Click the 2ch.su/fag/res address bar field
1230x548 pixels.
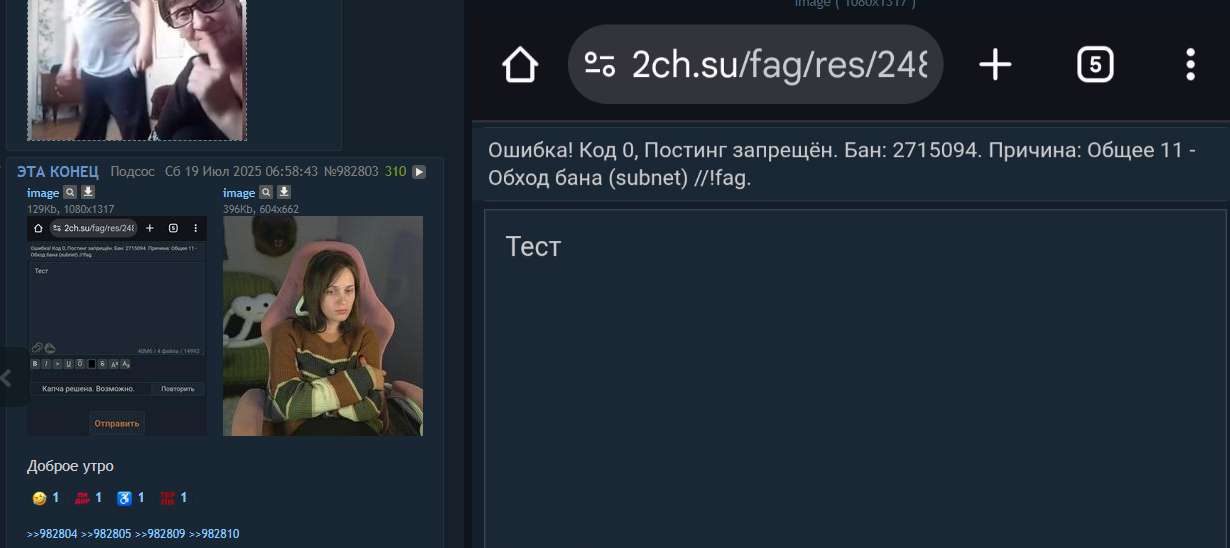pyautogui.click(x=756, y=65)
